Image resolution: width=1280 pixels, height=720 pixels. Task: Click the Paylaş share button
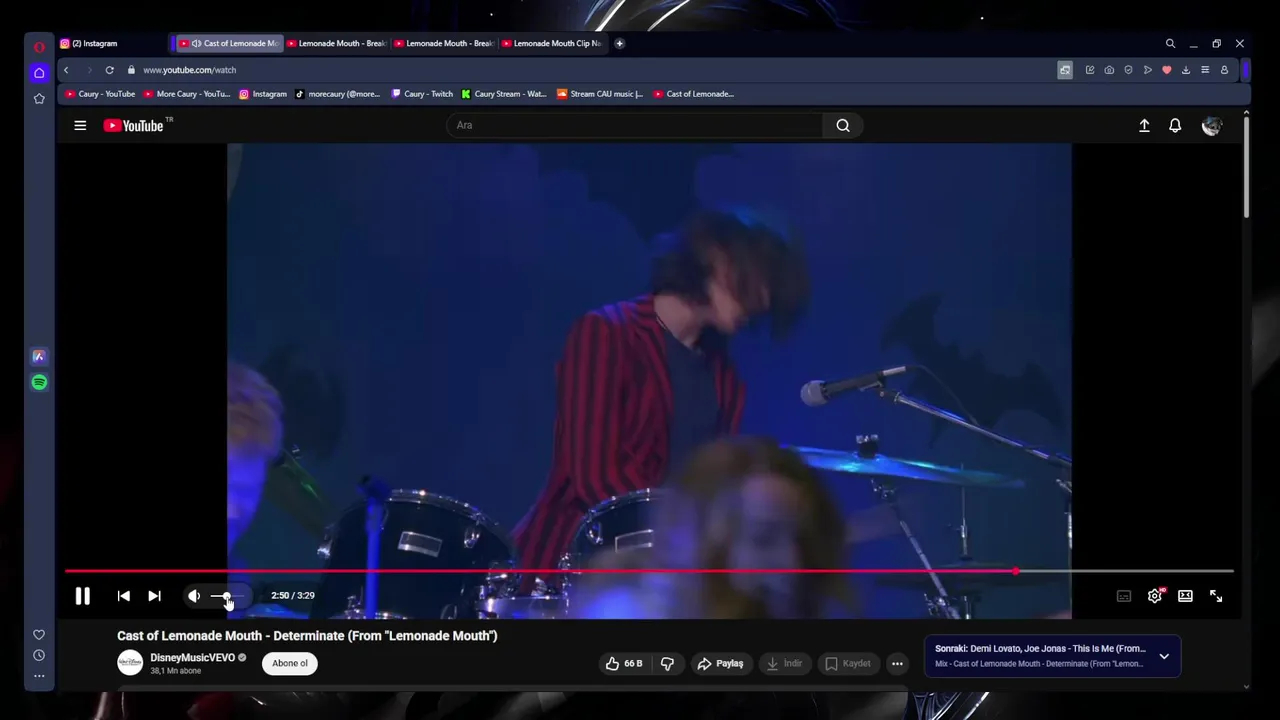(721, 663)
